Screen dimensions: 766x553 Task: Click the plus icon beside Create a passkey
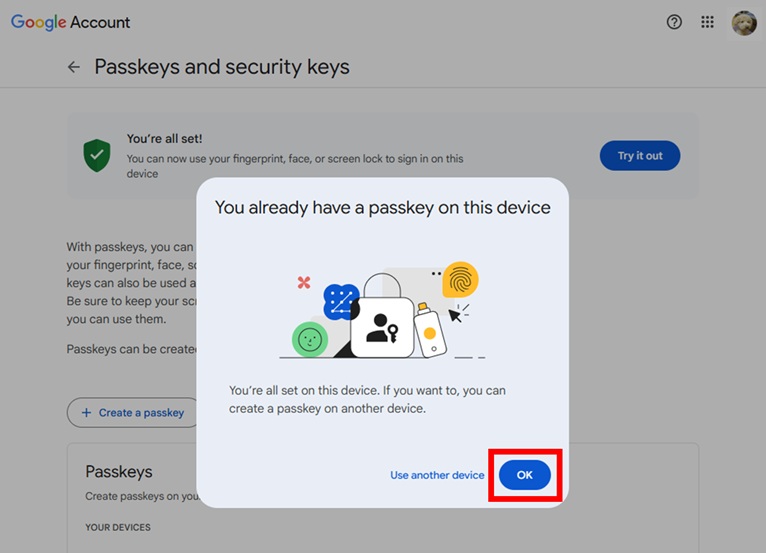(86, 412)
